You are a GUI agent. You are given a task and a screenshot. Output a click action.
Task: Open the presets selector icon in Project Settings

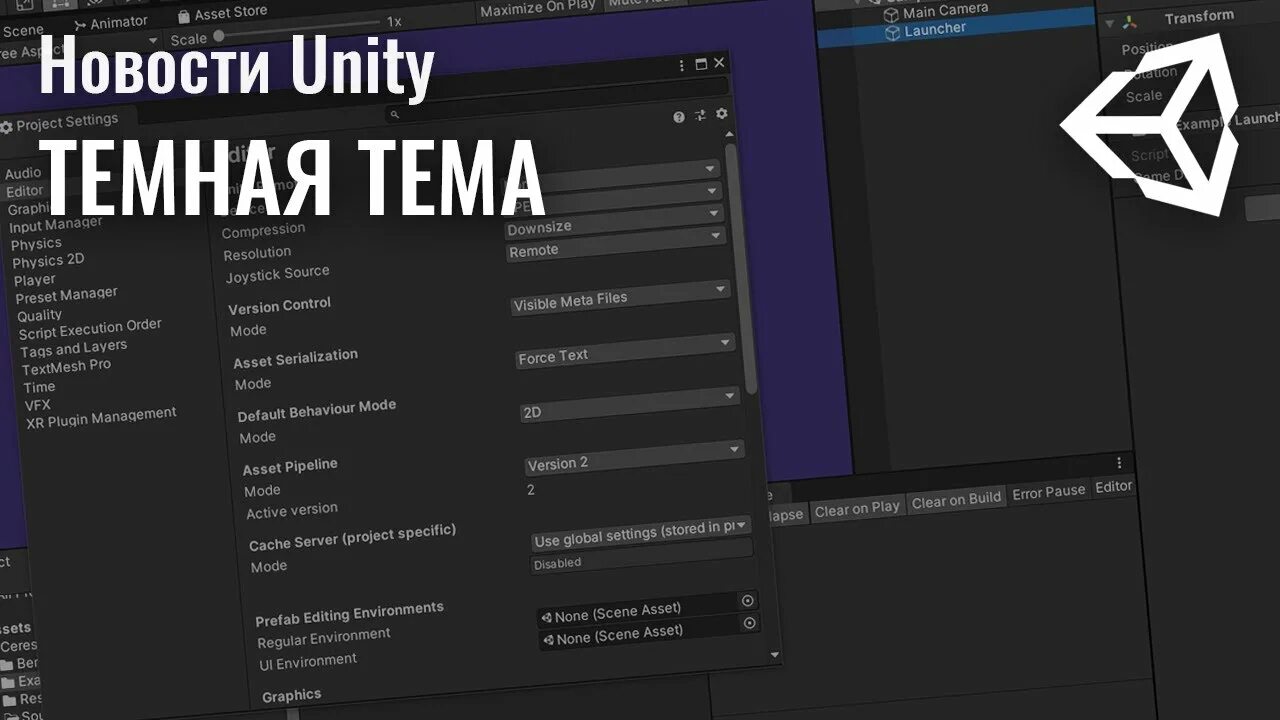point(700,116)
